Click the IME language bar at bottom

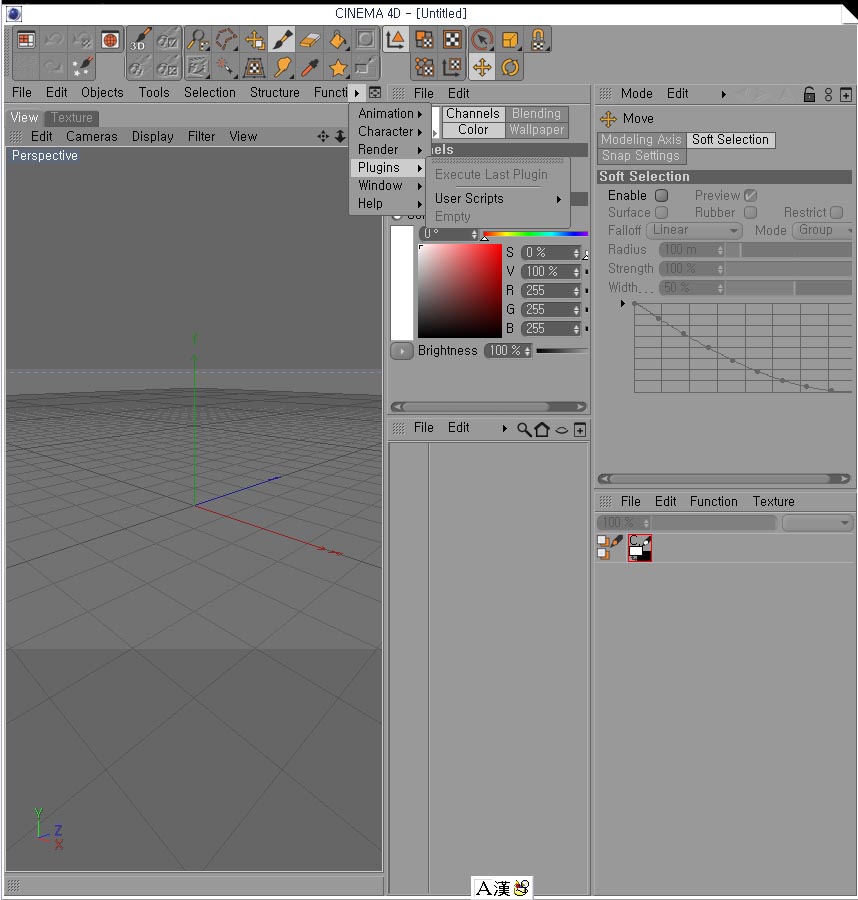click(x=502, y=888)
